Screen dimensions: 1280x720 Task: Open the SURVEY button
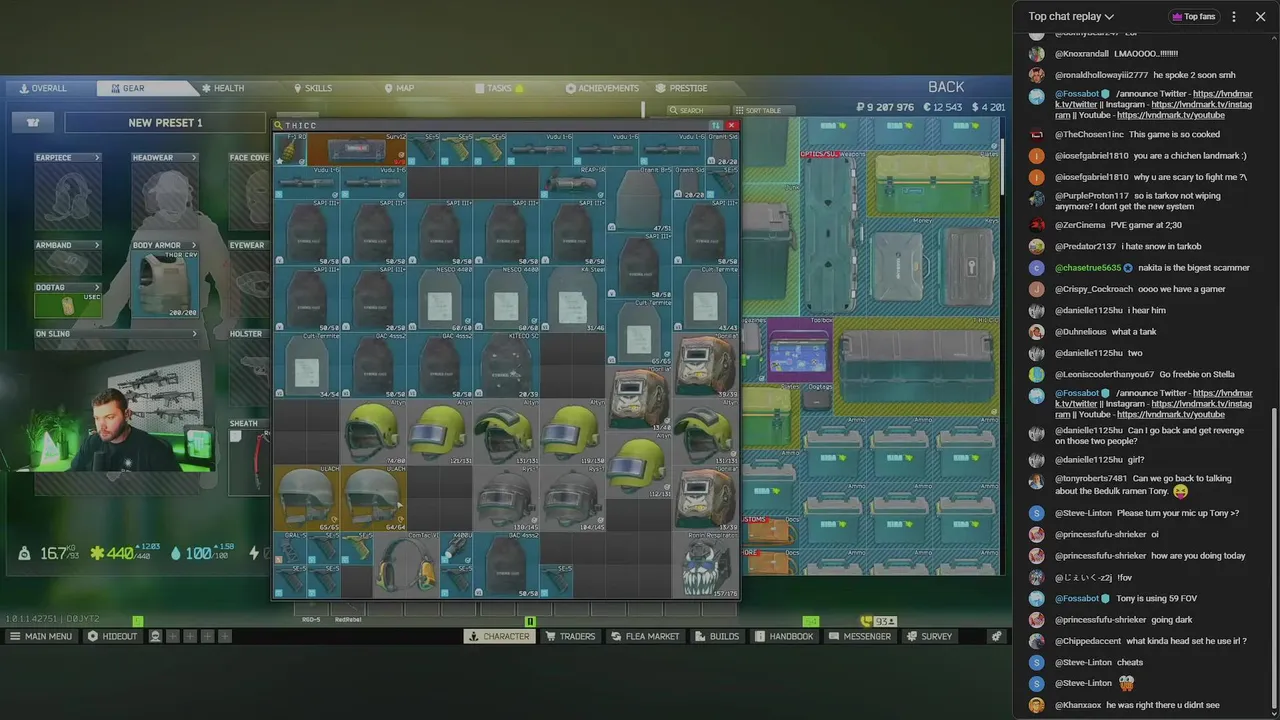pos(929,636)
